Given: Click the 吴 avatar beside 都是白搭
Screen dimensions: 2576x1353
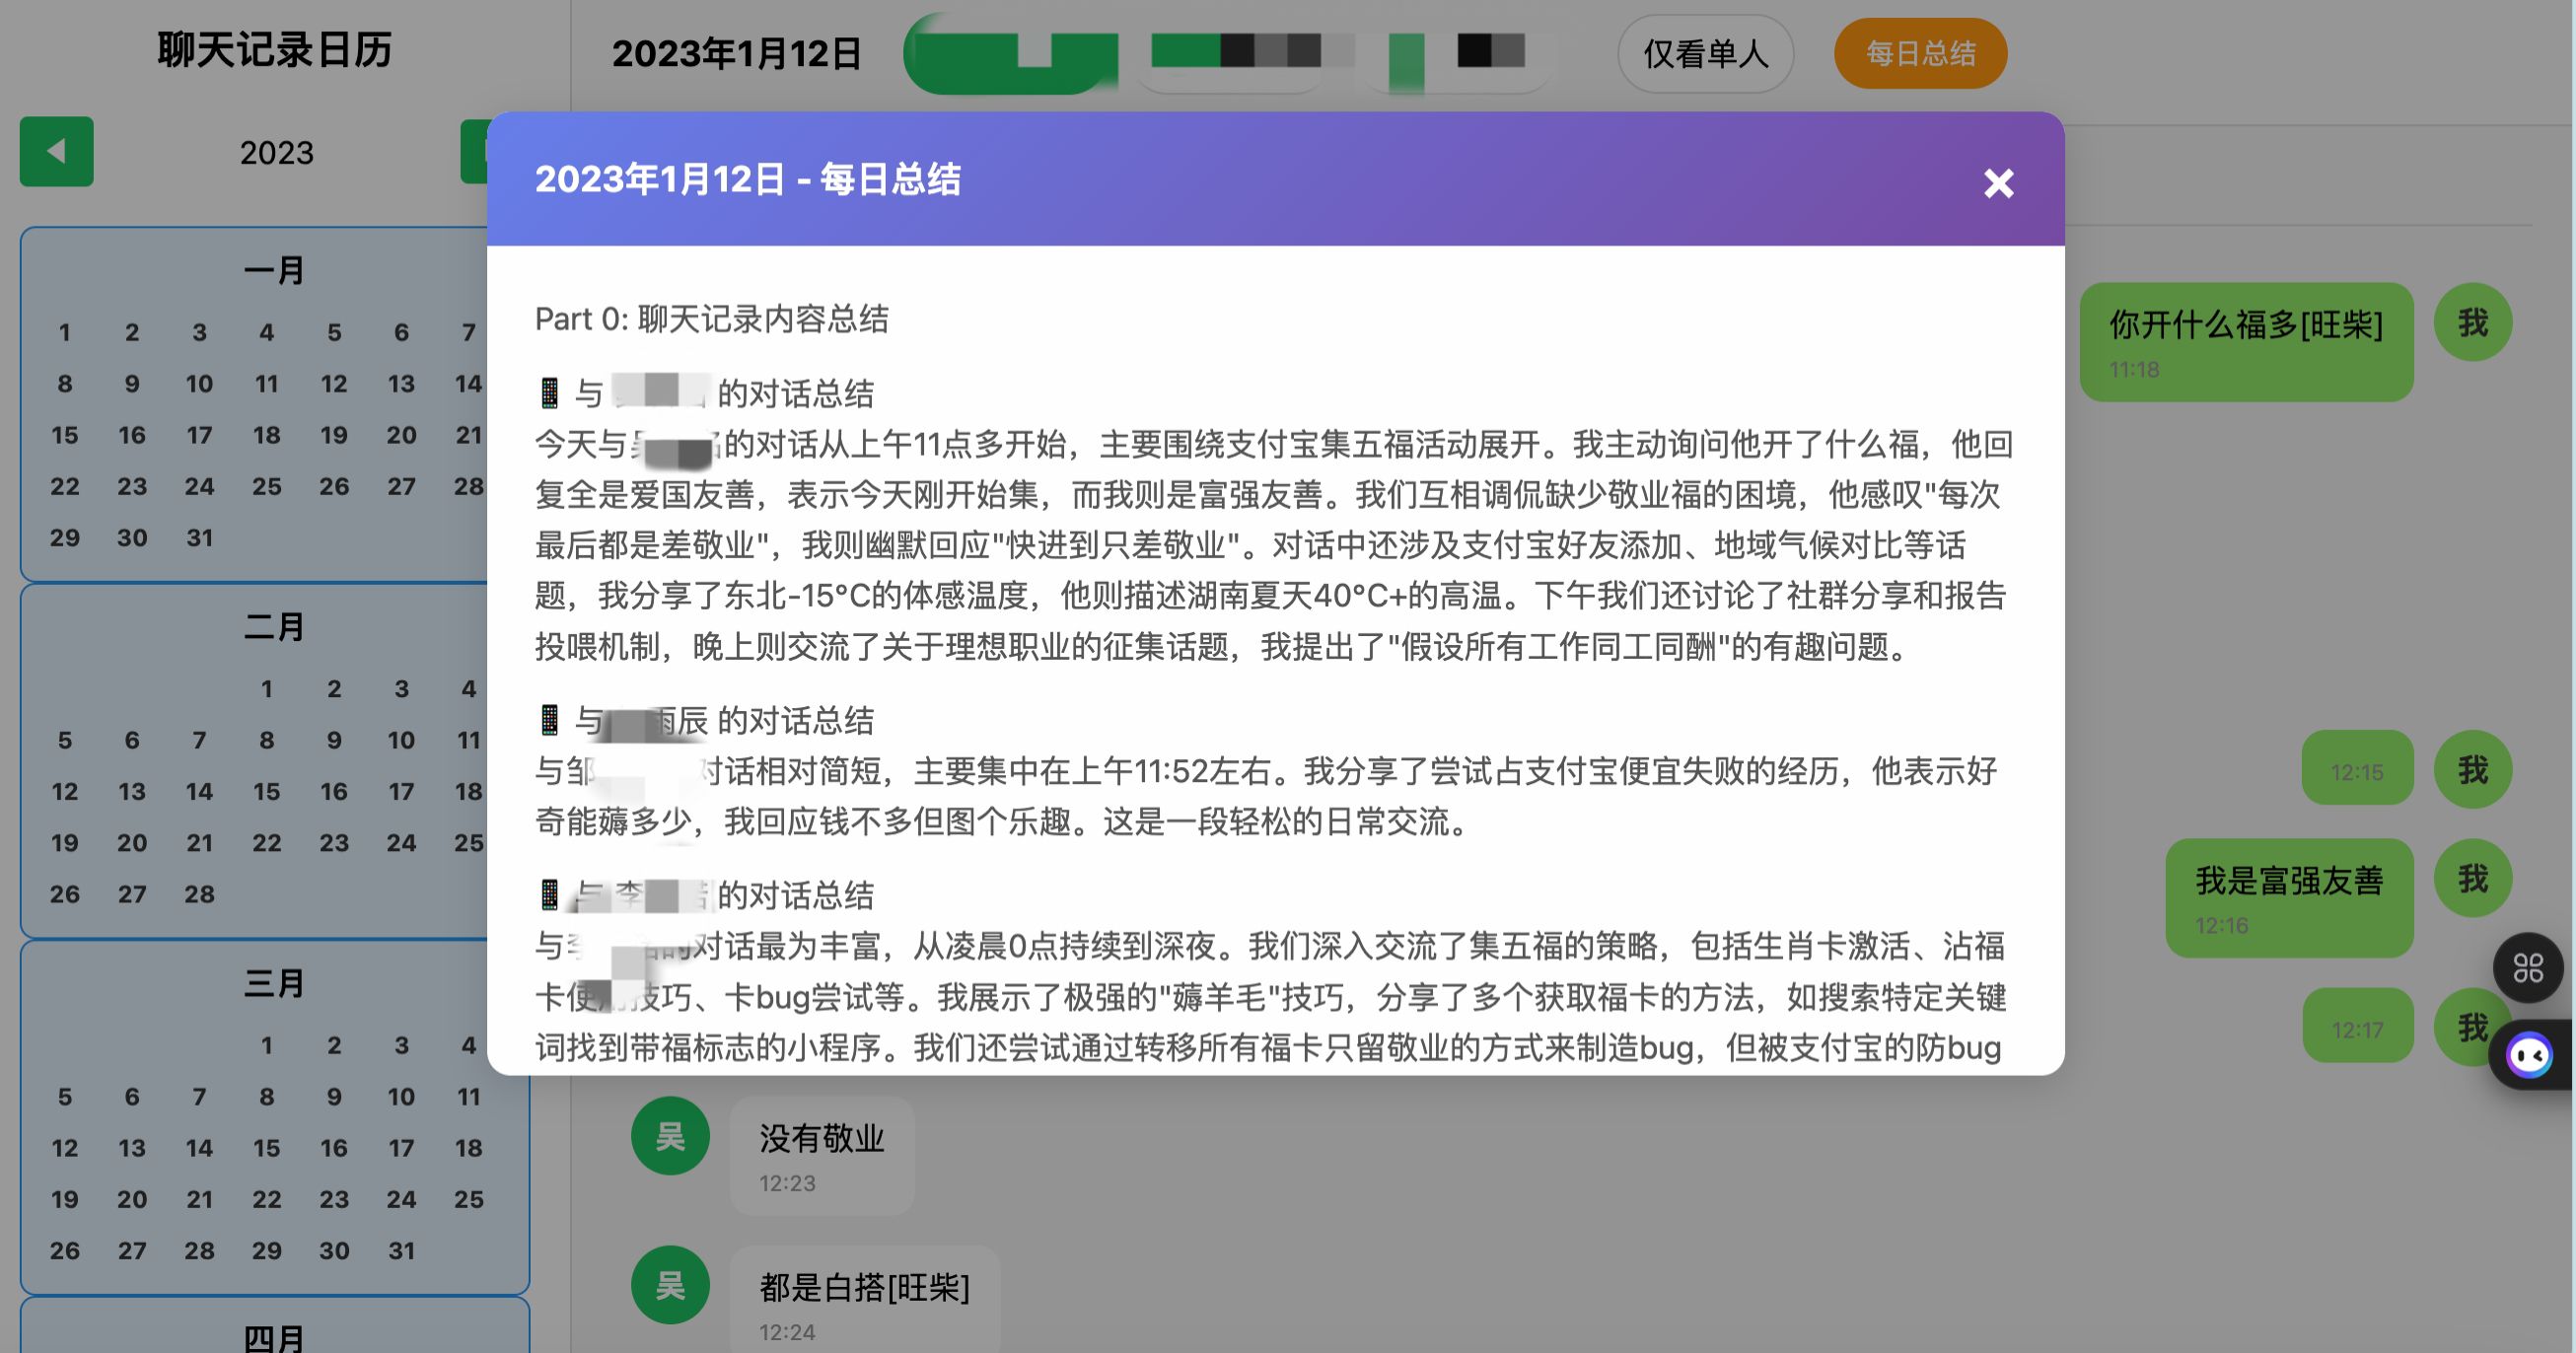Looking at the screenshot, I should click(669, 1285).
